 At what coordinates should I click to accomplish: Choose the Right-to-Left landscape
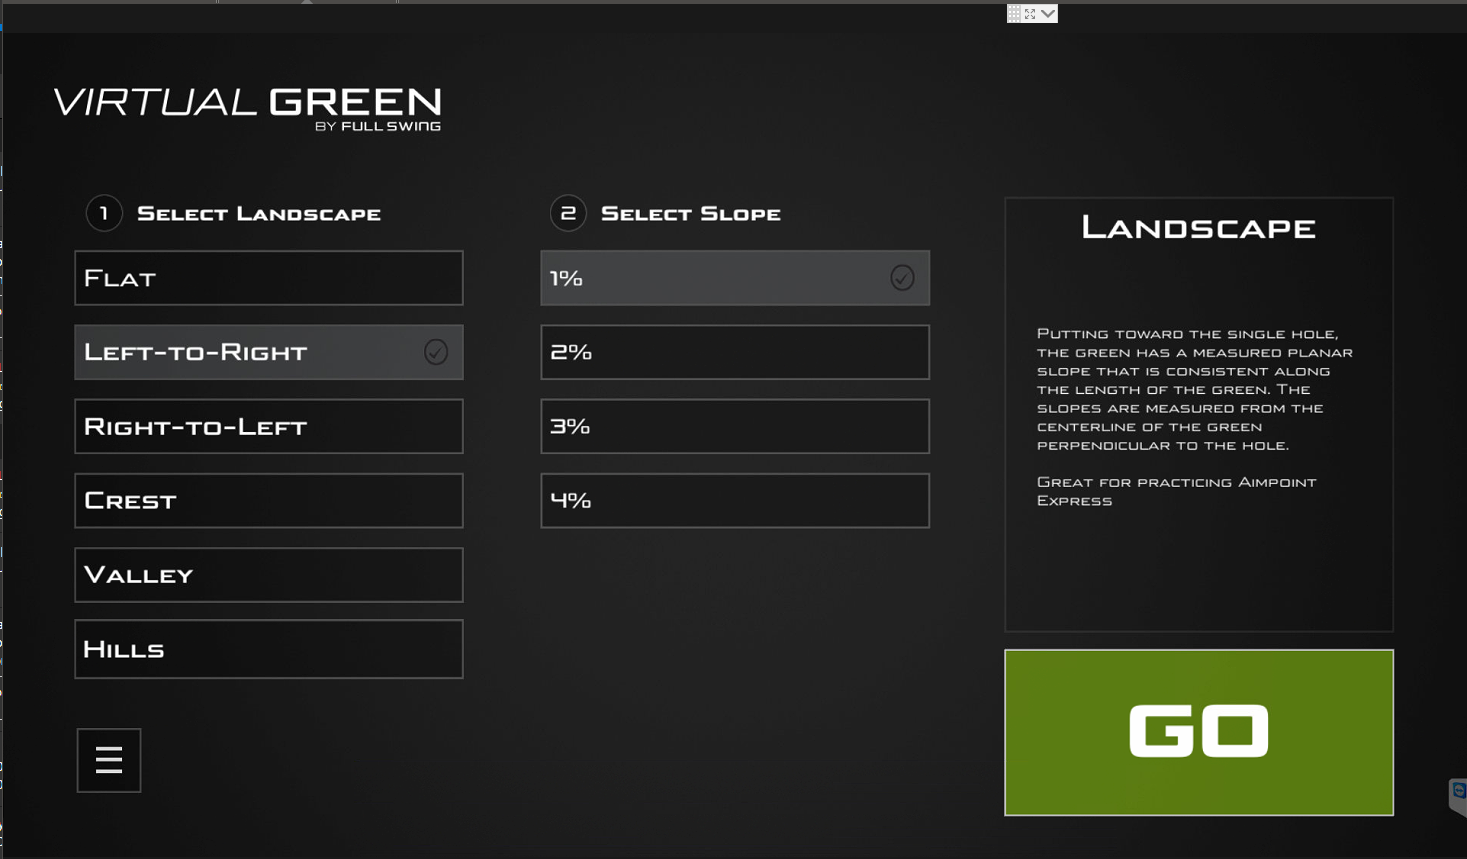[x=268, y=426]
